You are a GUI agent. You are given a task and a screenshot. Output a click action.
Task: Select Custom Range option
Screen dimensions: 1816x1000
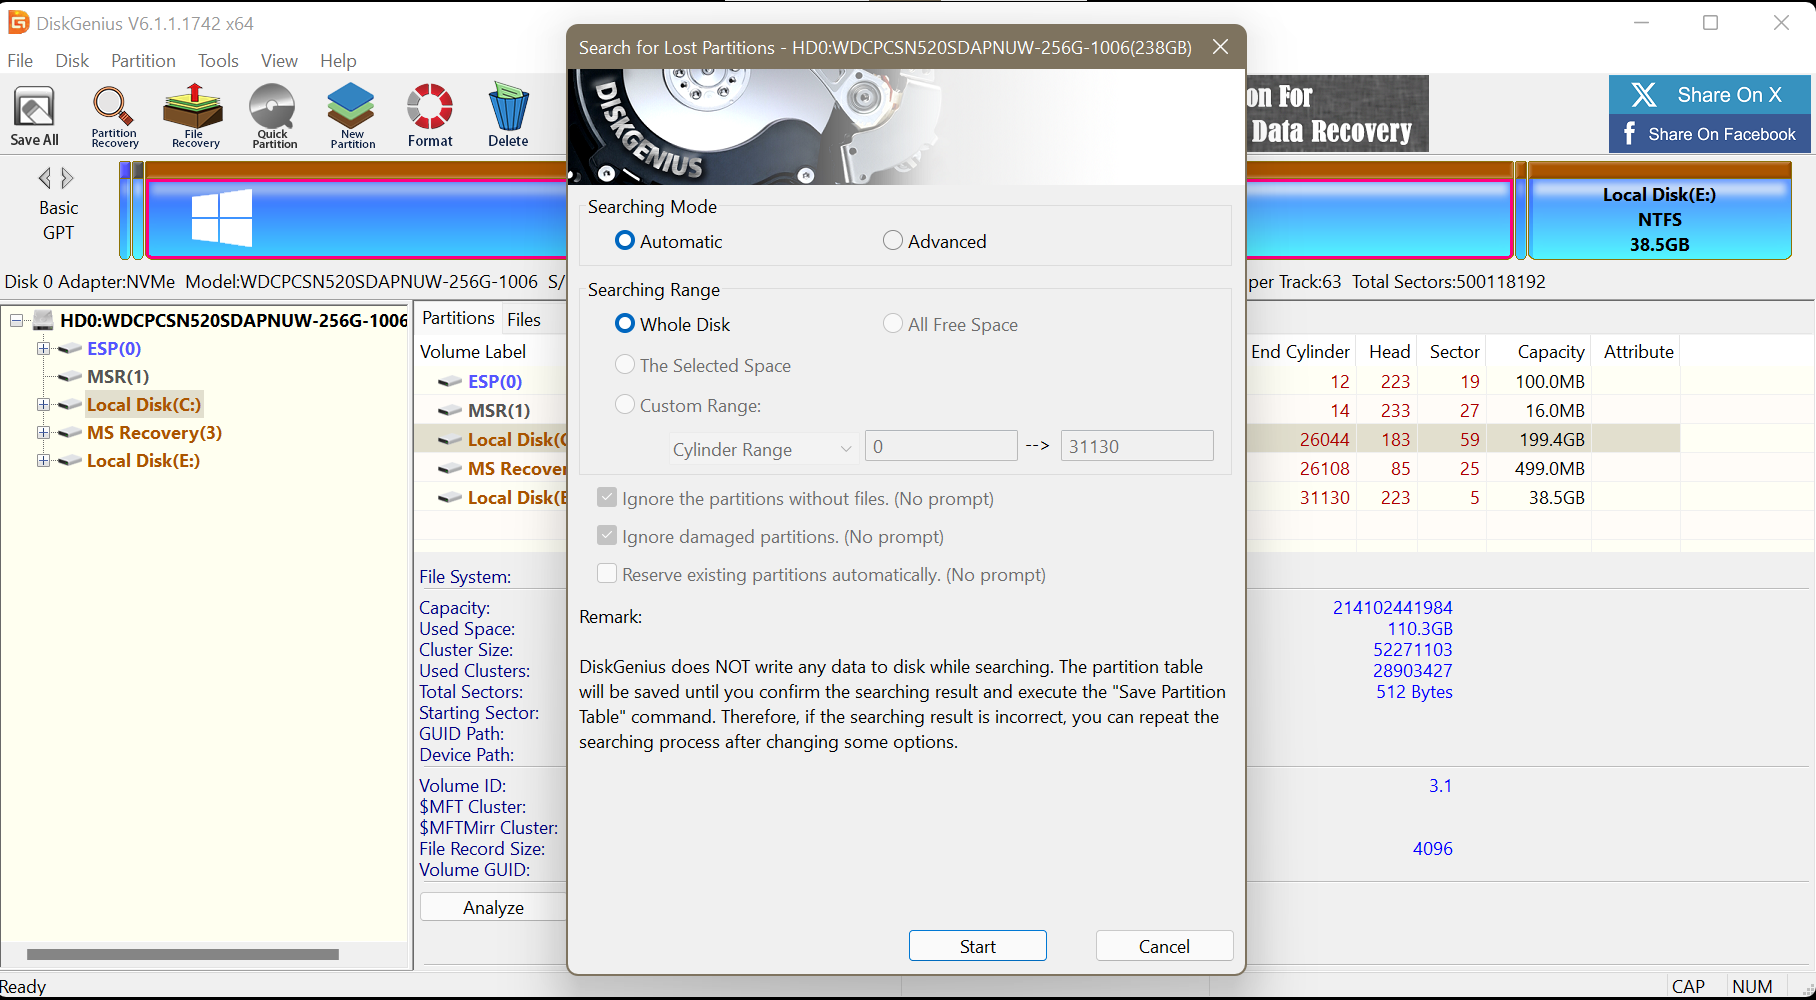coord(625,405)
